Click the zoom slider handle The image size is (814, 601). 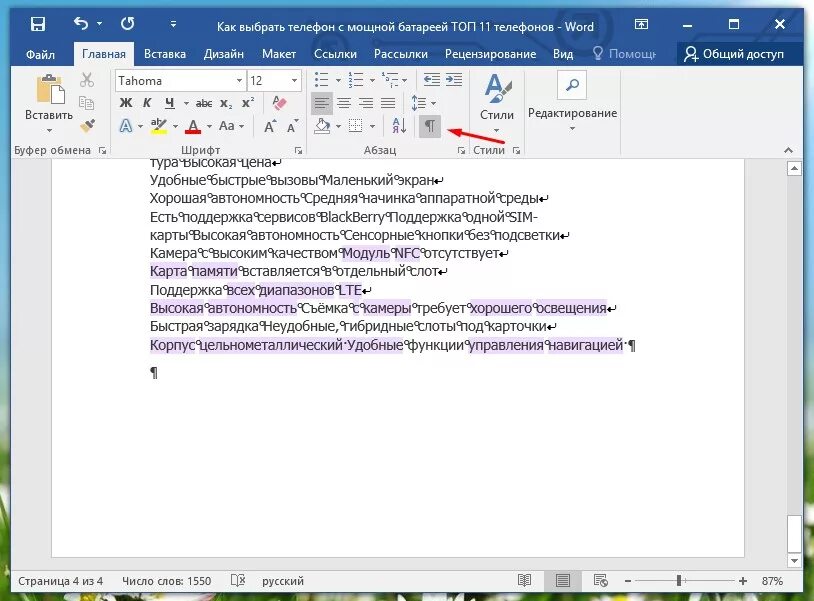pos(679,581)
